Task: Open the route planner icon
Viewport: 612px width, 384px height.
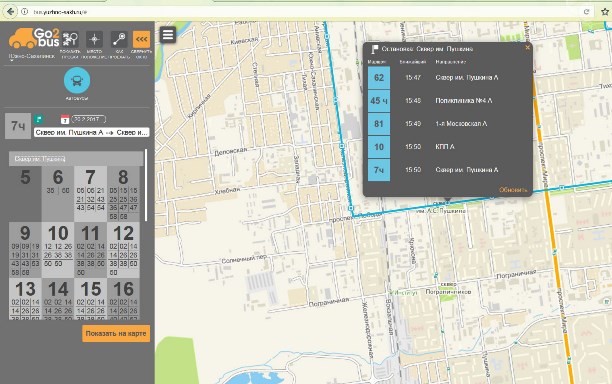Action: pos(119,39)
